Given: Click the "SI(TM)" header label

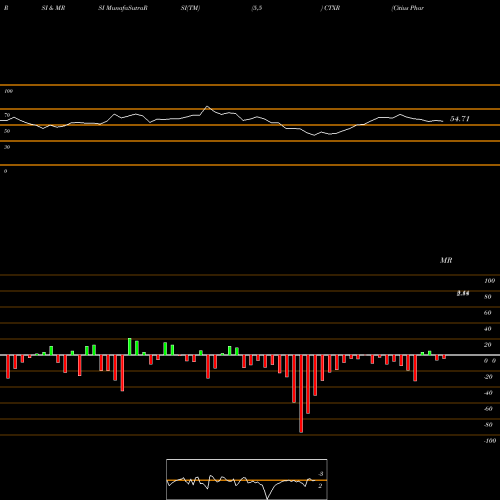Looking at the screenshot, I should point(190,8).
